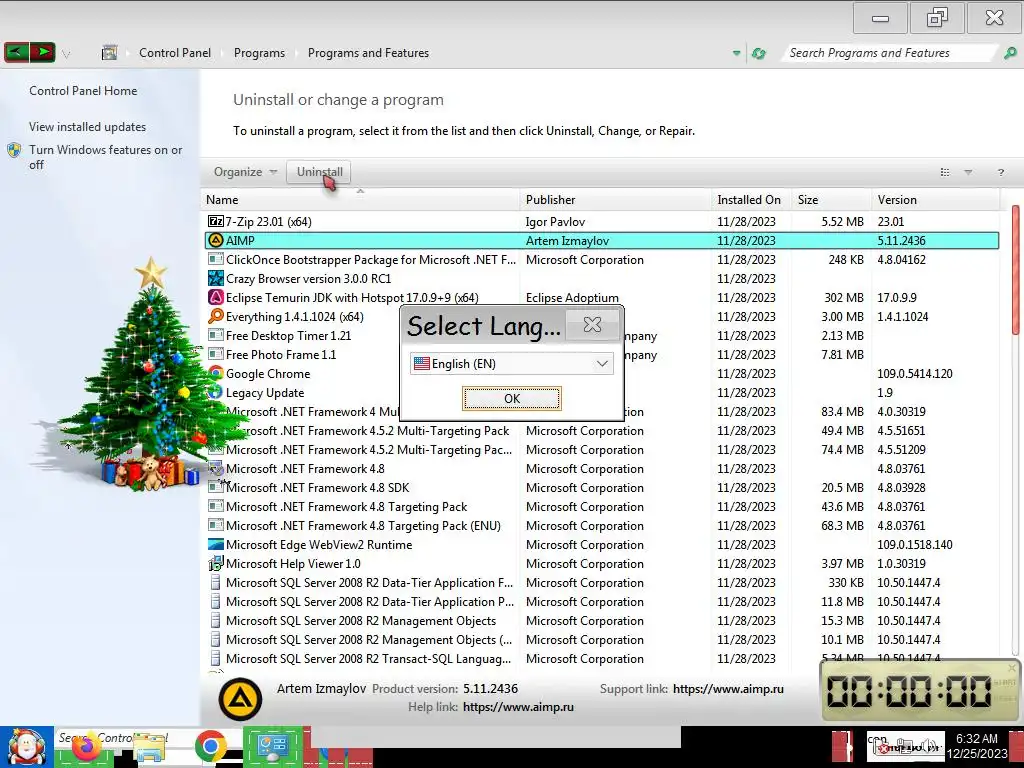Sort by Installed On column header
Viewport: 1024px width, 768px height.
(752, 200)
